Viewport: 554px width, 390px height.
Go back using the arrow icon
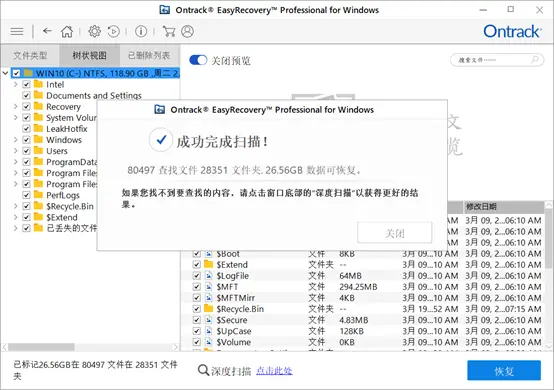point(47,31)
